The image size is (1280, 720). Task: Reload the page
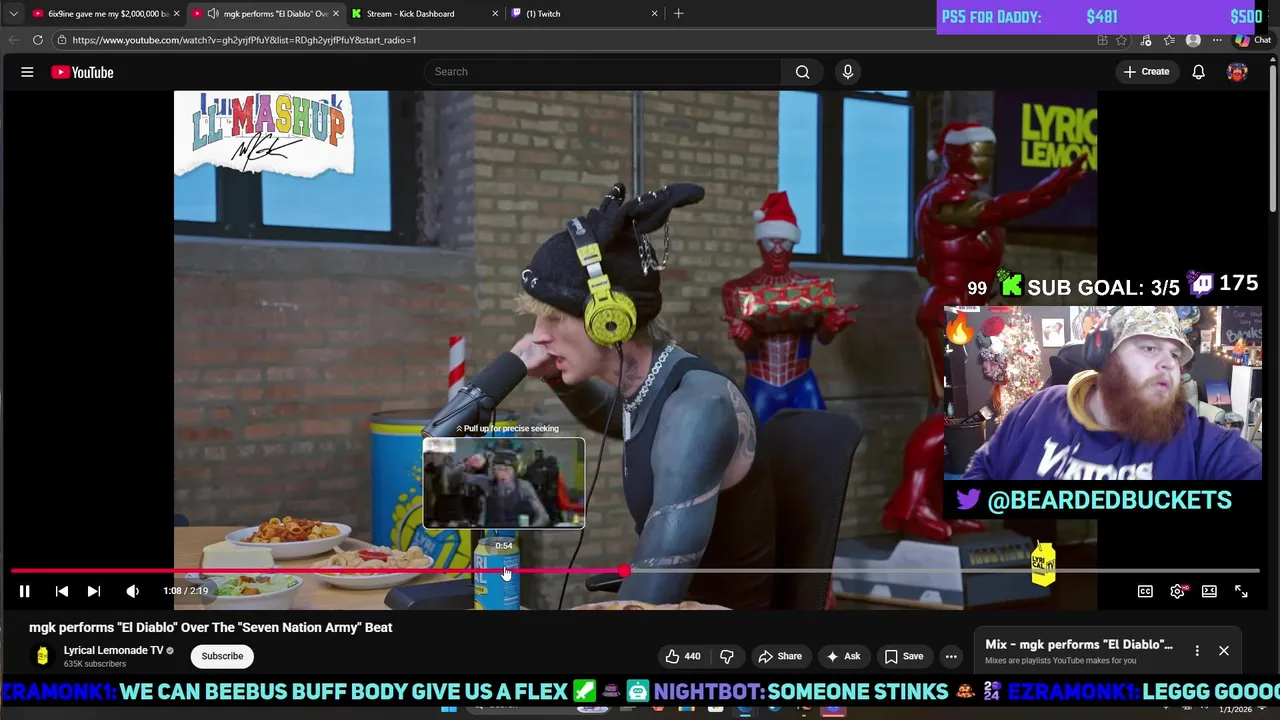38,40
